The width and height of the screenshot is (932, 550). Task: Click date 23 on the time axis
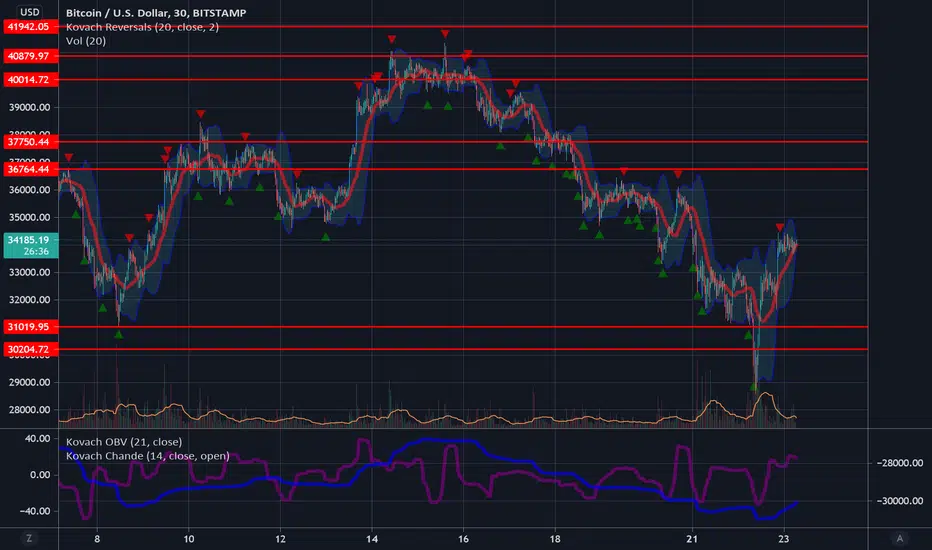[783, 539]
